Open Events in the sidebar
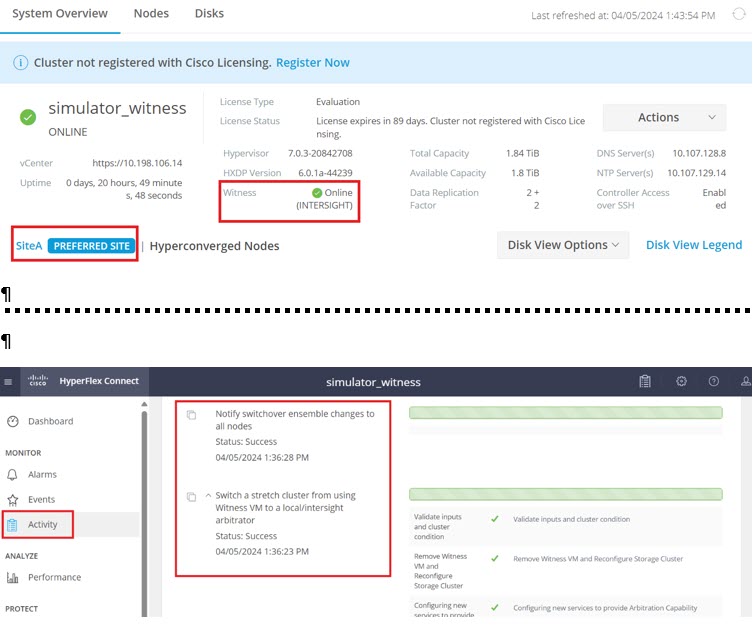The height and width of the screenshot is (633, 753). tap(41, 499)
